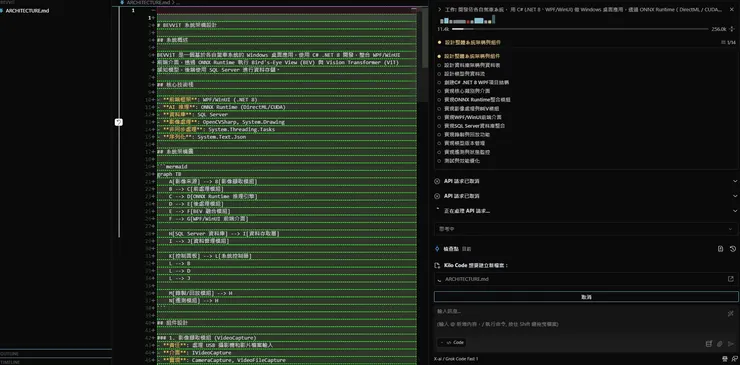Image resolution: width=740 pixels, height=365 pixels.
Task: Click the send message arrow icon
Action: pos(731,344)
